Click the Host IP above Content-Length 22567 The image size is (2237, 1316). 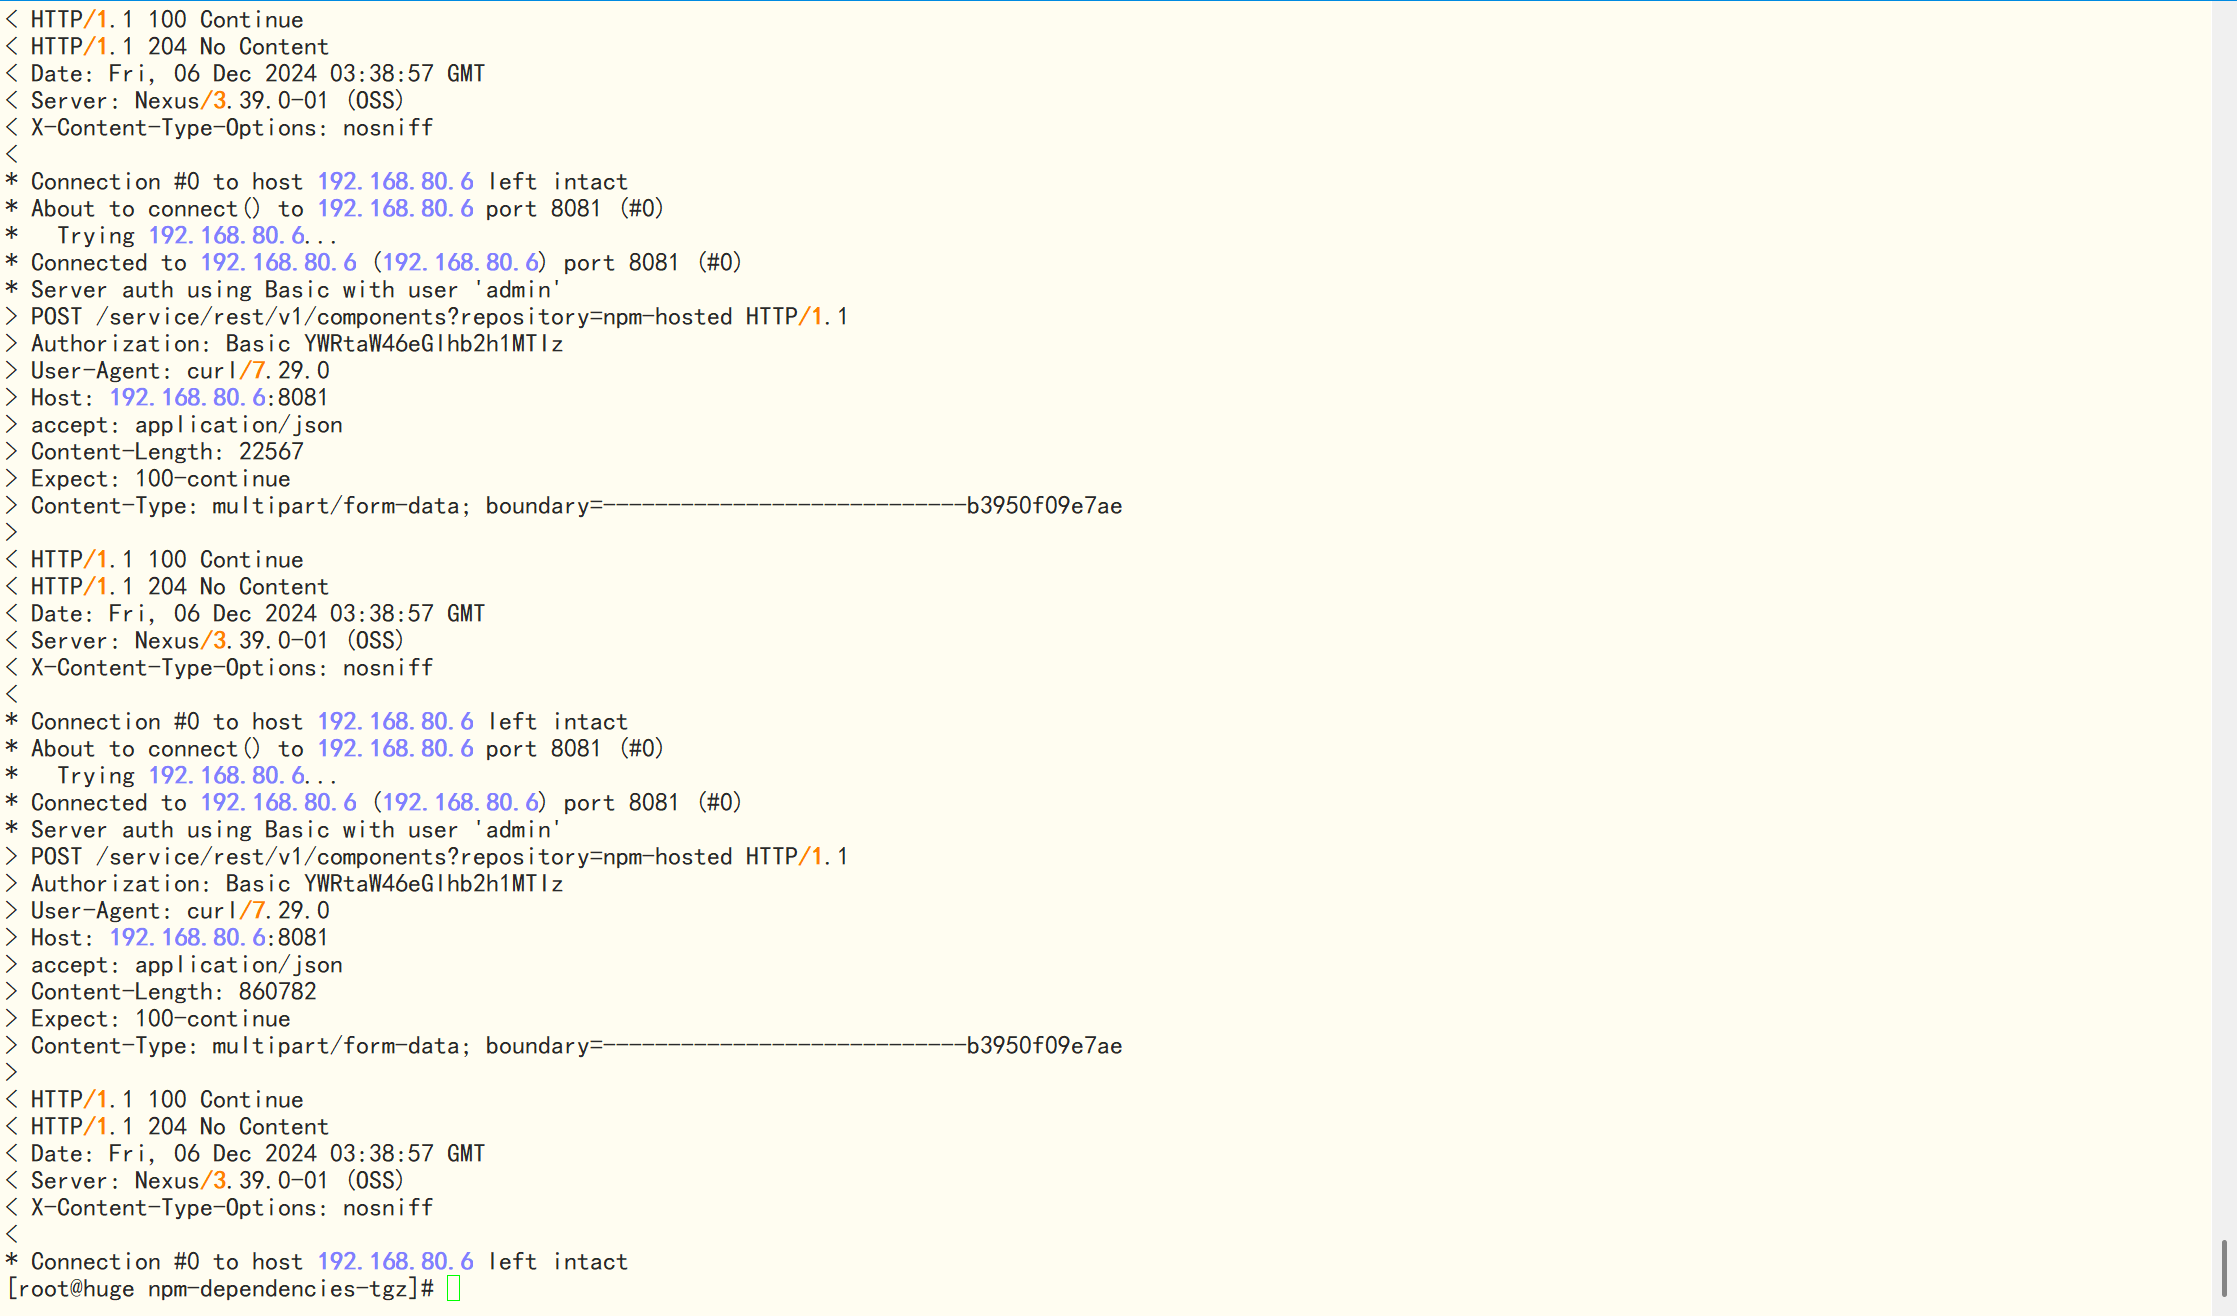(187, 398)
